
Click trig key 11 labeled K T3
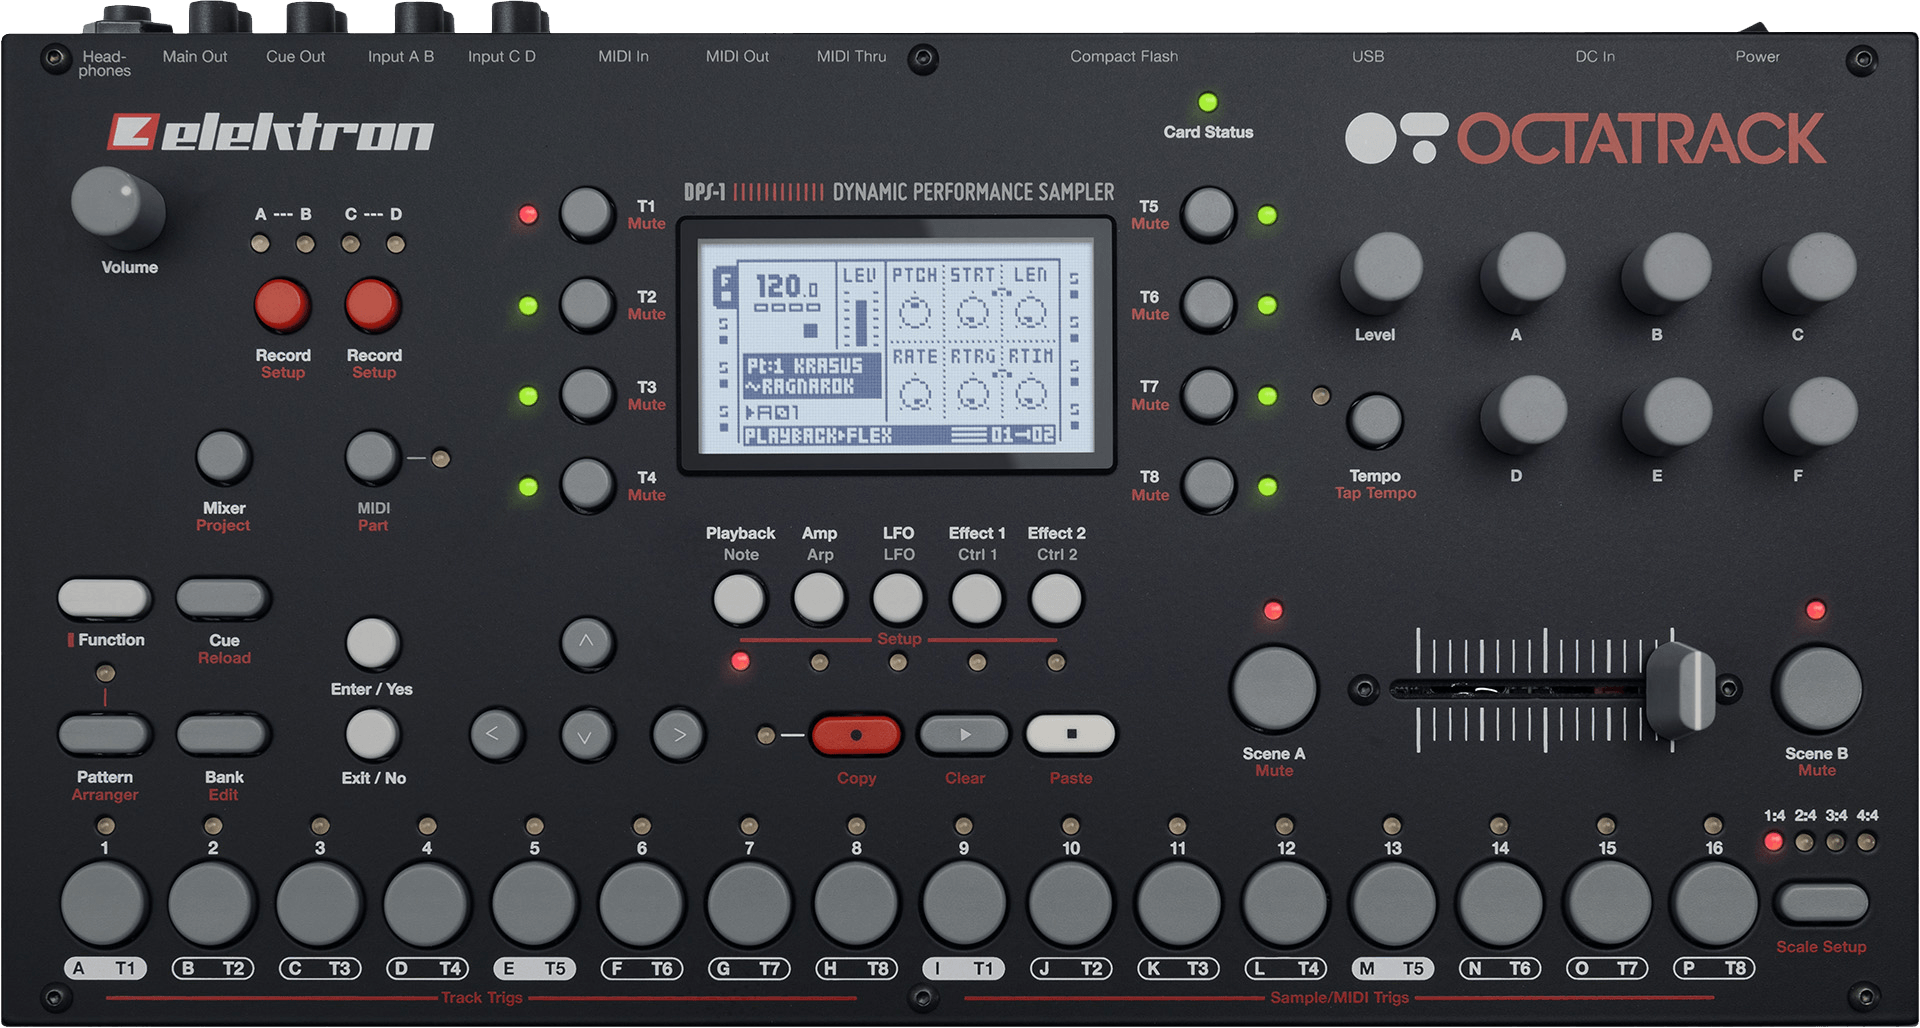[1178, 904]
